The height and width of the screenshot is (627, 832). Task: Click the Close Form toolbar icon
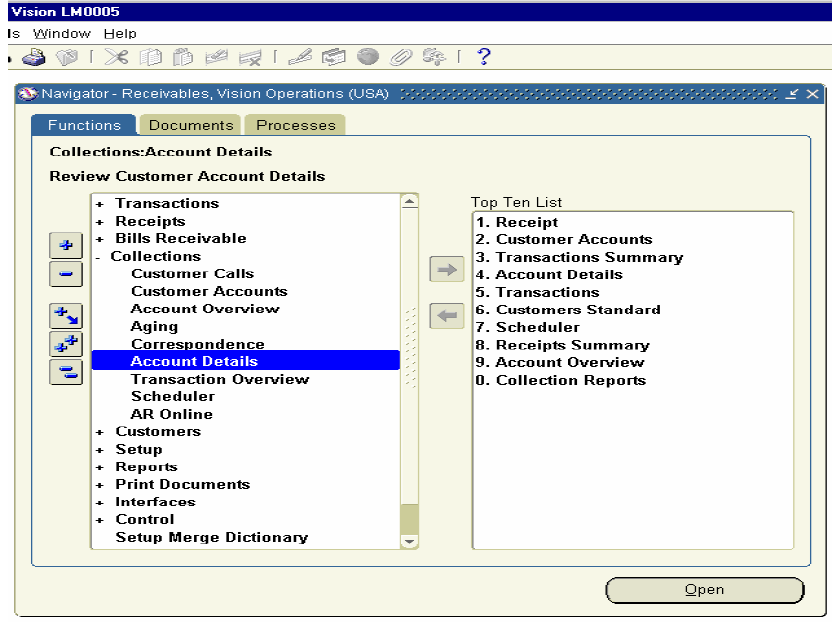pos(67,57)
